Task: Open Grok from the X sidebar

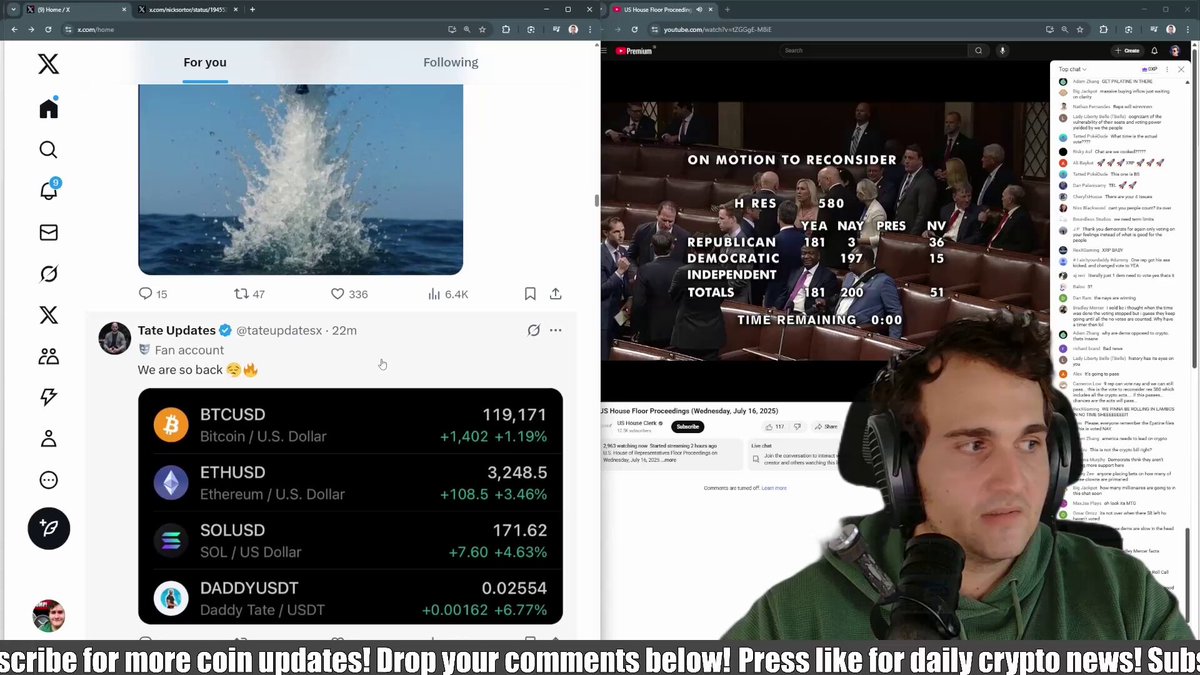Action: click(48, 274)
